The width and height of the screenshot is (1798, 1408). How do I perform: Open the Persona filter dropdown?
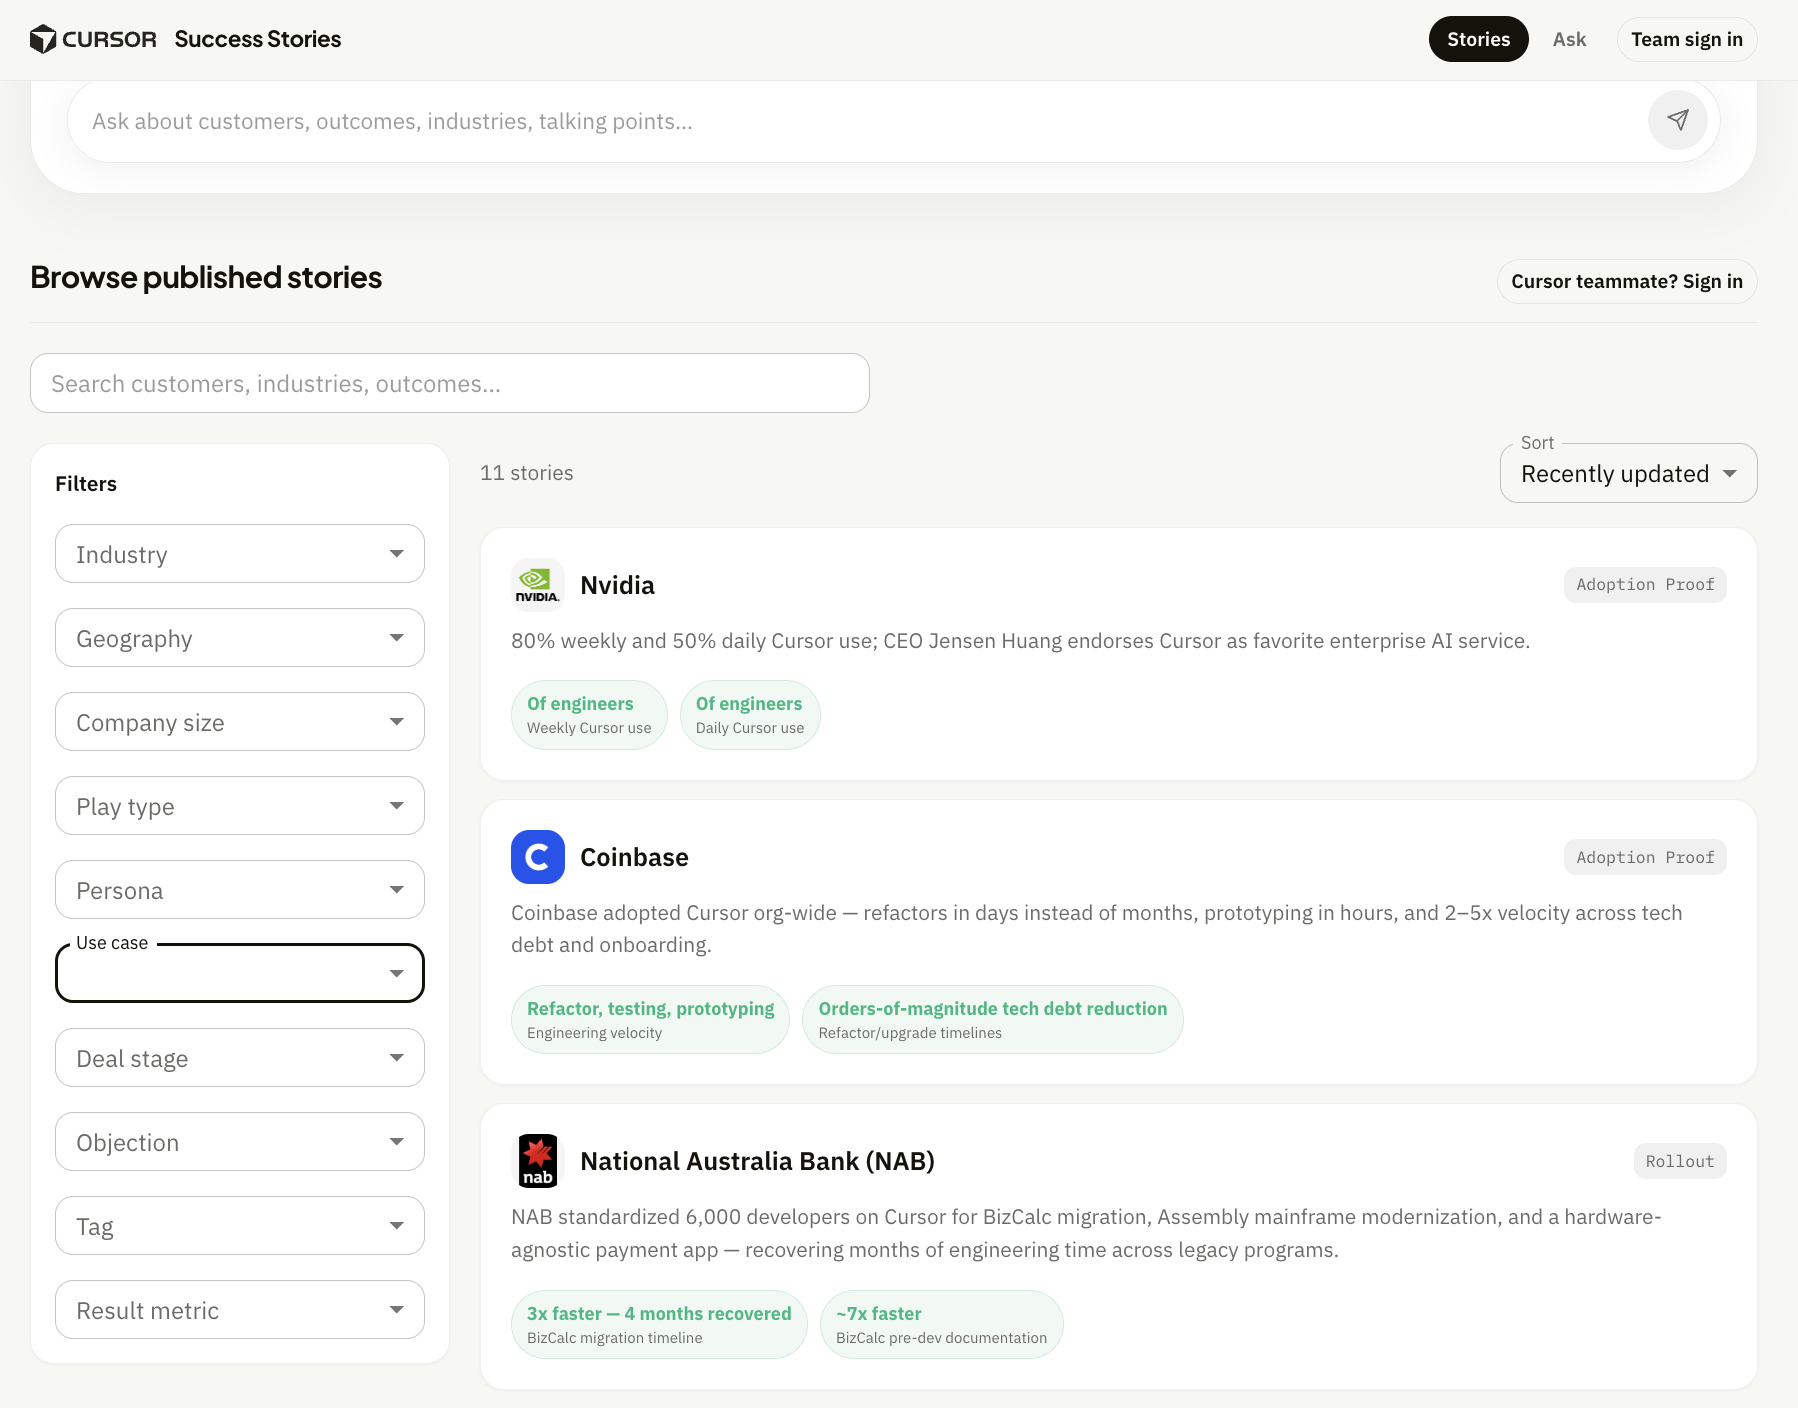click(x=240, y=890)
